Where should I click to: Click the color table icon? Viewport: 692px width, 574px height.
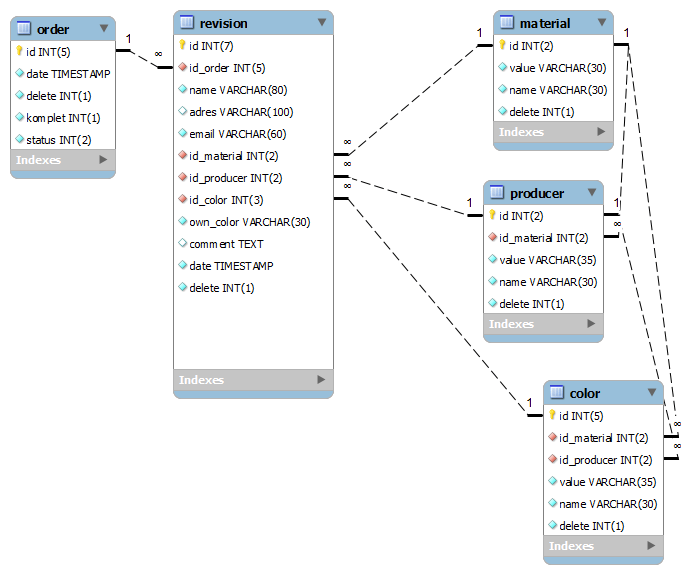556,393
